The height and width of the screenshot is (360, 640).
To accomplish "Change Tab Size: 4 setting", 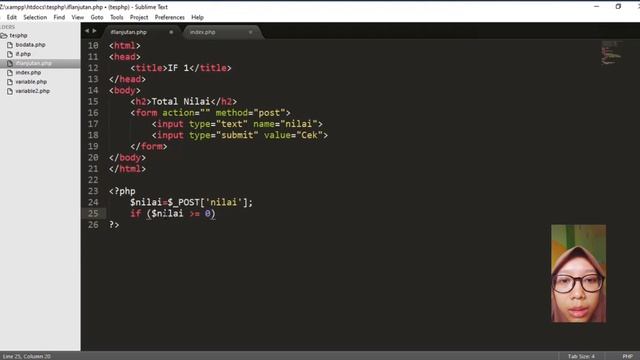I will tap(581, 356).
